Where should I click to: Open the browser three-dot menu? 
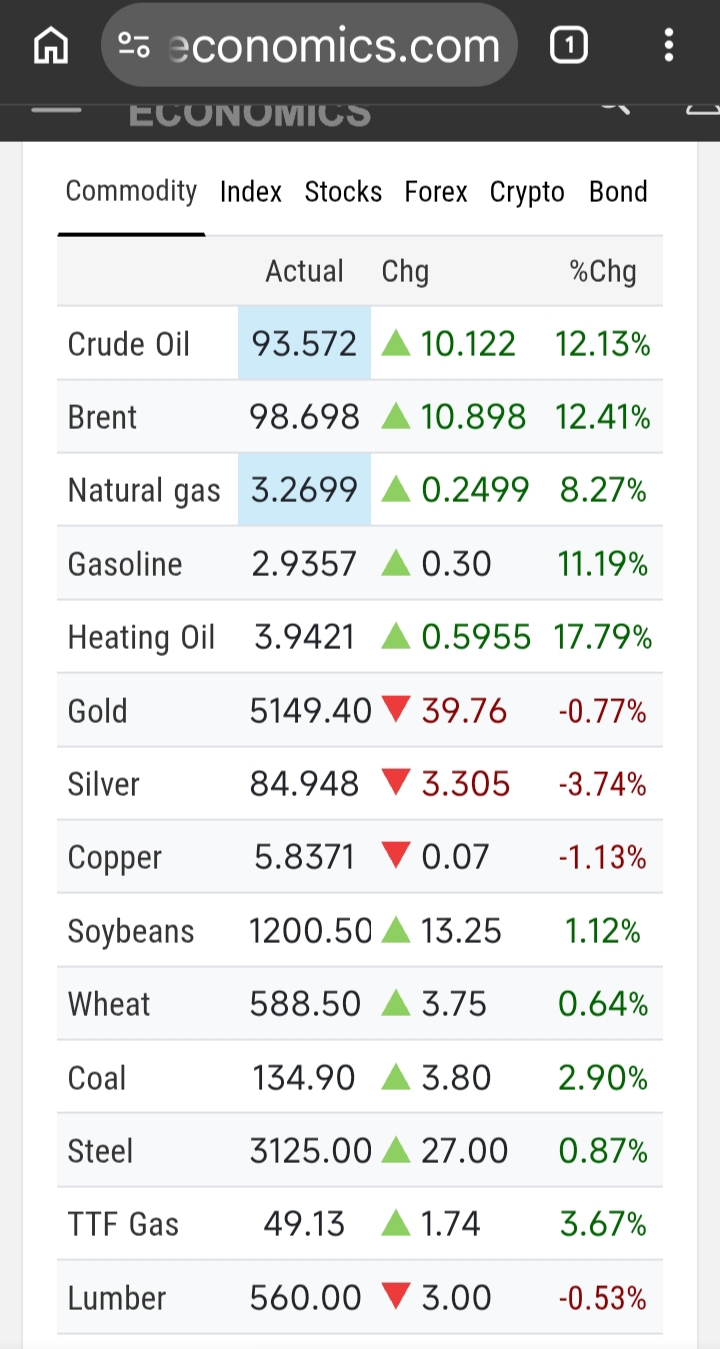pyautogui.click(x=669, y=46)
